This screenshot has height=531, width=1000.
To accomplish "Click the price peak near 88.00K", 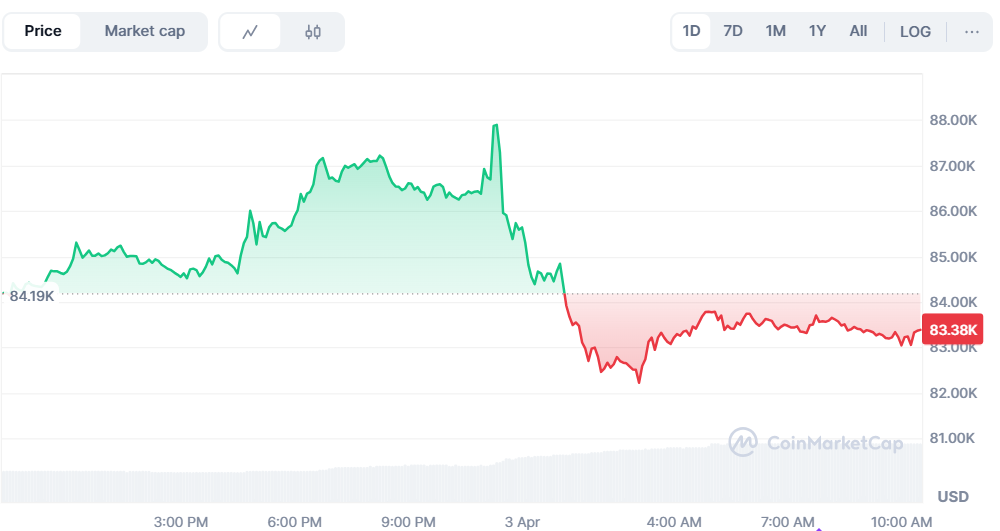I will click(x=495, y=126).
